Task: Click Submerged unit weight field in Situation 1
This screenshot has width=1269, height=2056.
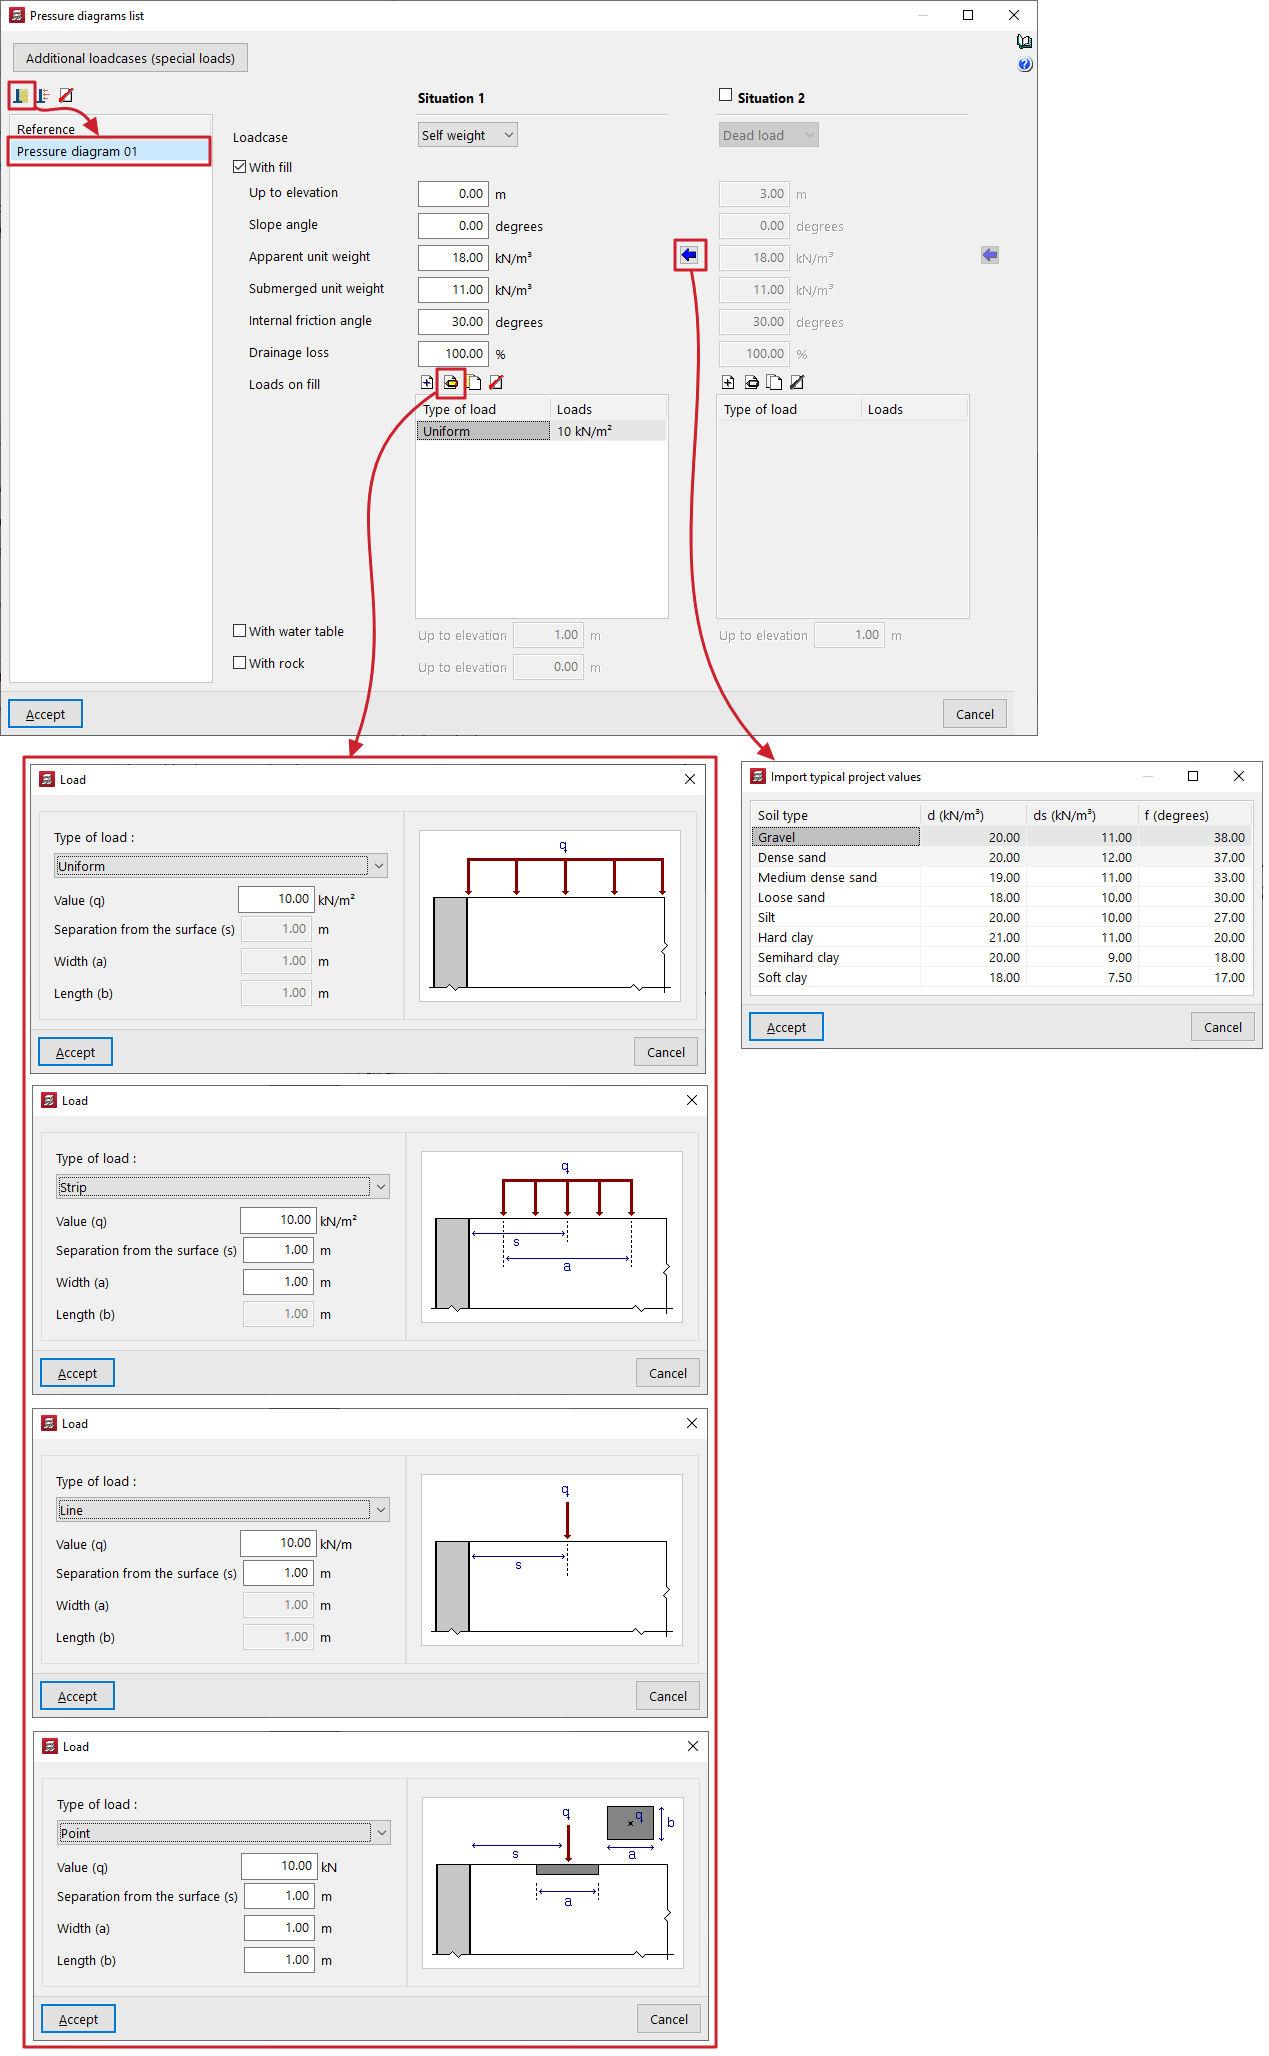Action: 453,290
